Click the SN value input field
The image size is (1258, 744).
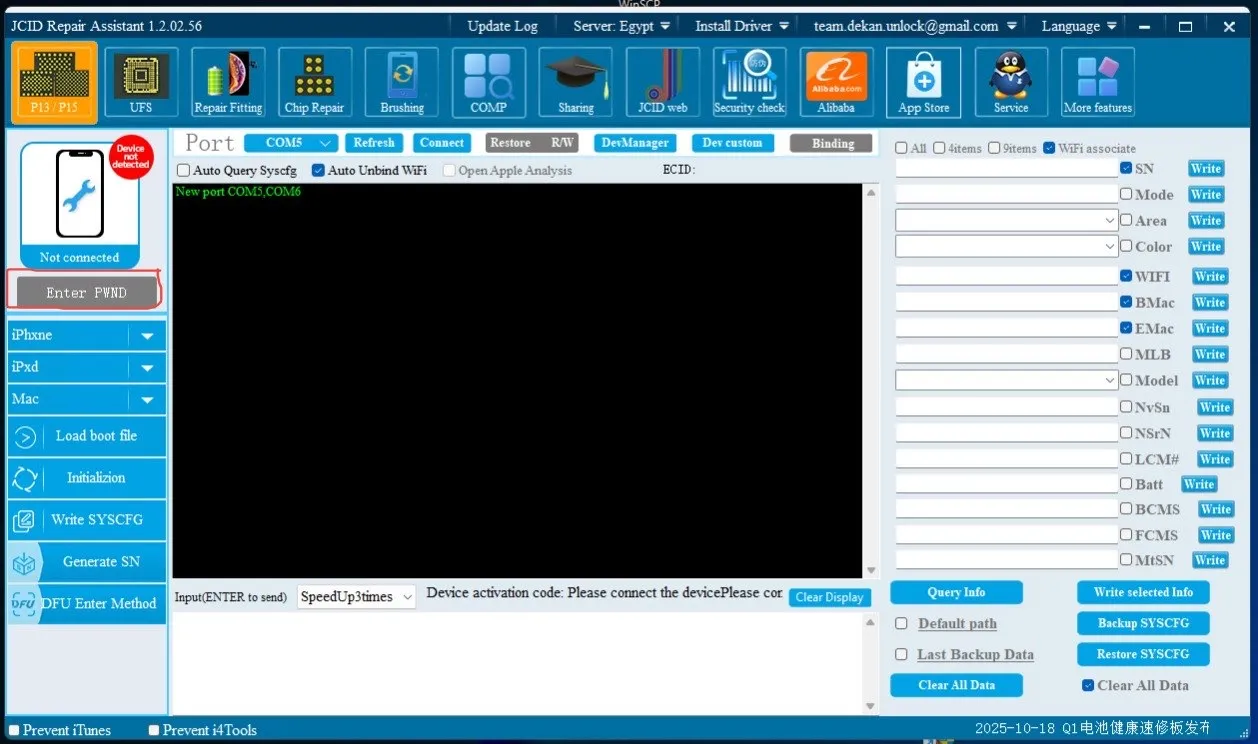[x=1006, y=169]
